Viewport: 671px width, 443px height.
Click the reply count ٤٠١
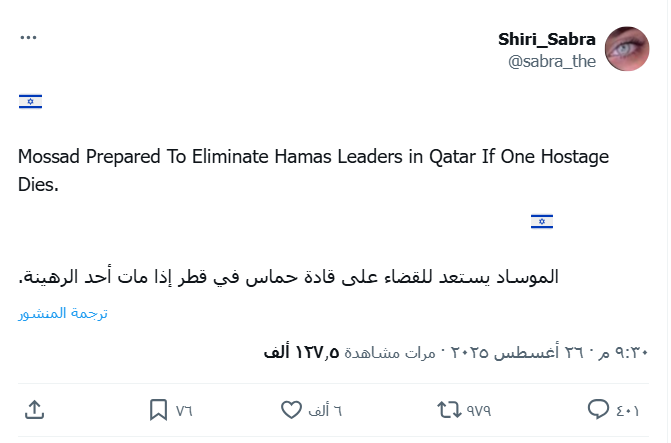[627, 410]
